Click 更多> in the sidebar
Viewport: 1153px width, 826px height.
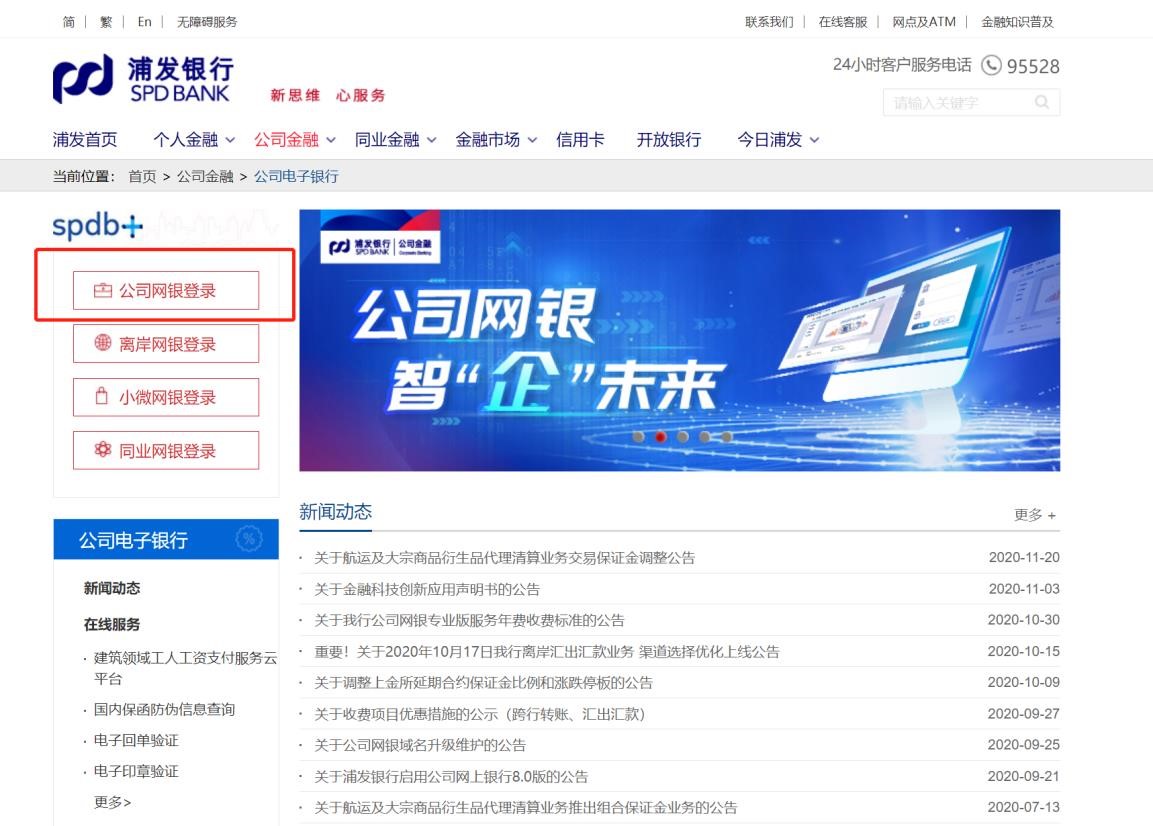(113, 802)
